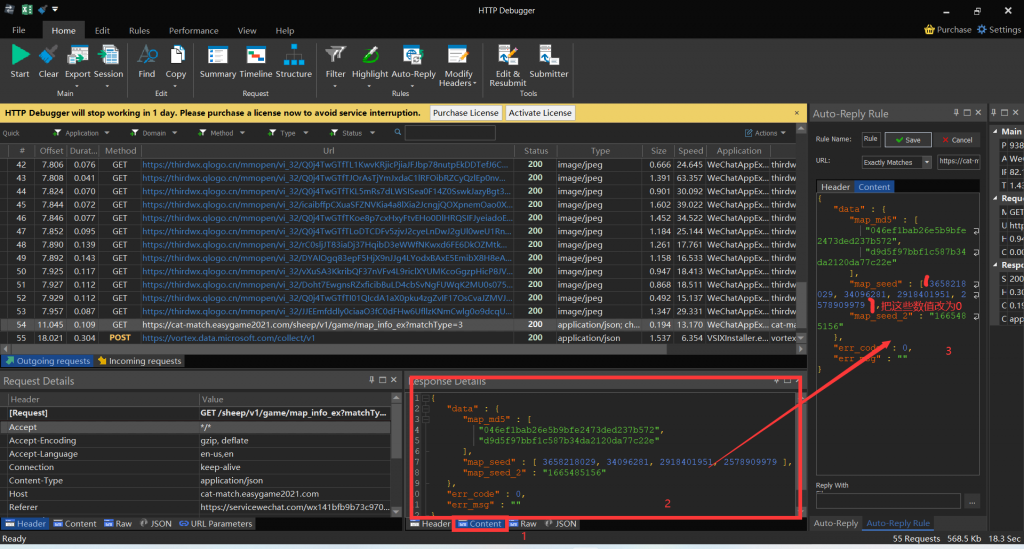This screenshot has width=1024, height=549.
Task: Toggle the Domain quick filter
Action: coord(153,133)
